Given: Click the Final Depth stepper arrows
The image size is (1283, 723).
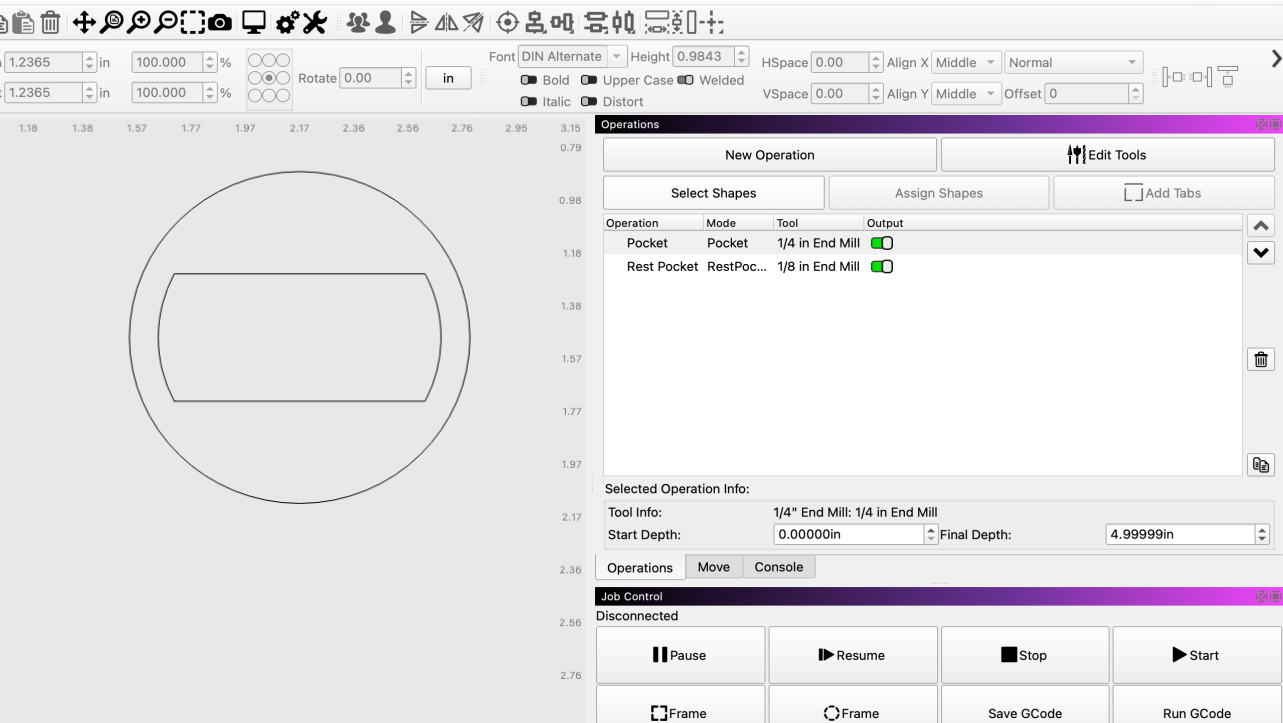Looking at the screenshot, I should pyautogui.click(x=1261, y=535).
